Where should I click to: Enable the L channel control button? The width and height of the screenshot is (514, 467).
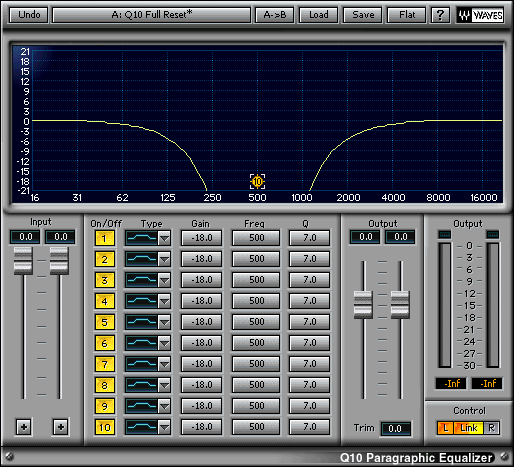click(x=445, y=428)
